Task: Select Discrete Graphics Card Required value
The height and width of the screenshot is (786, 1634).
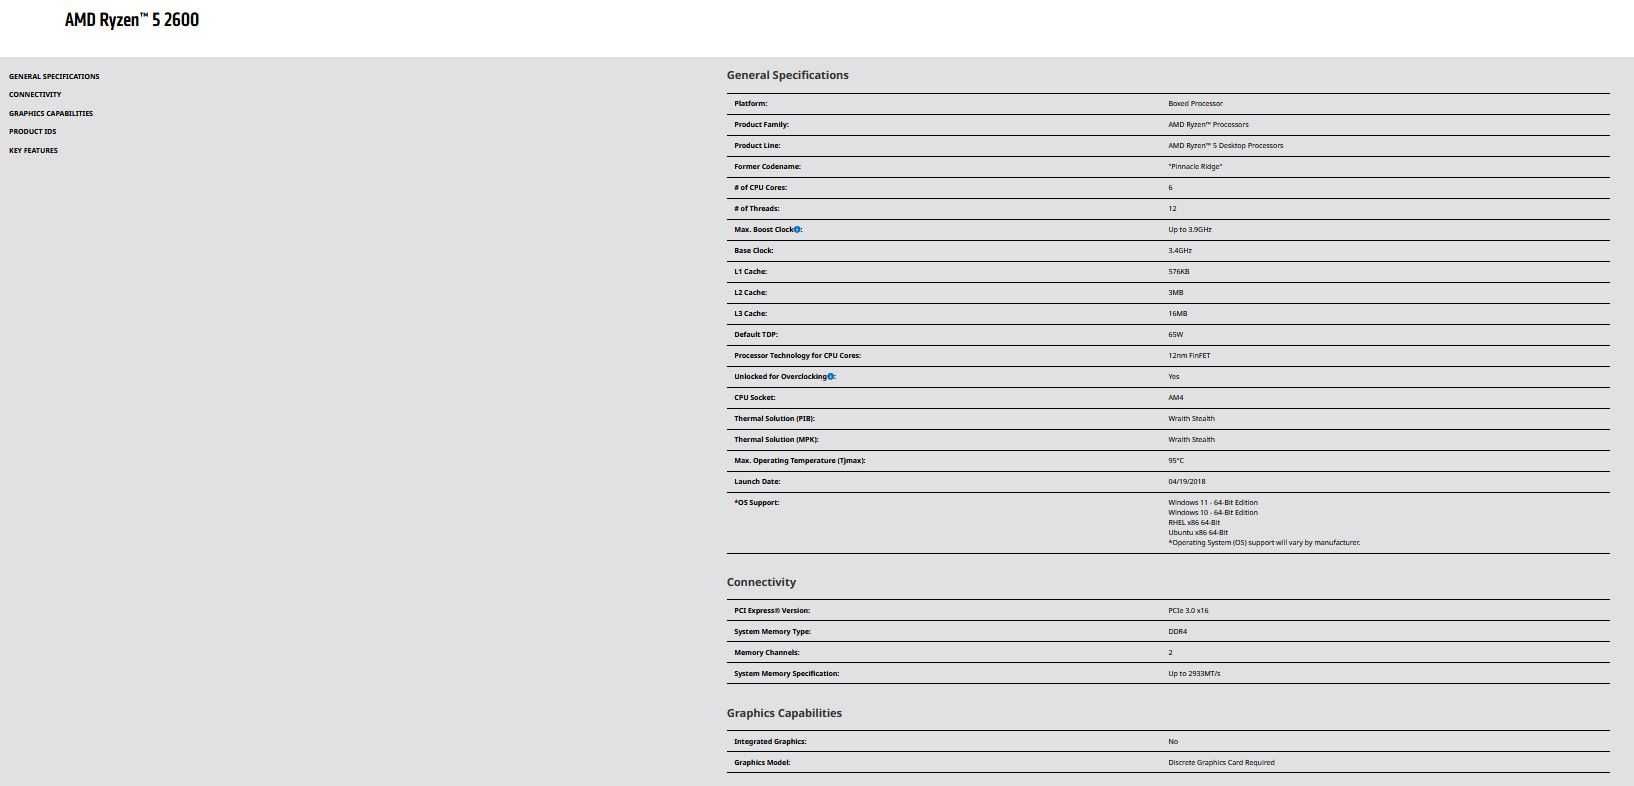Action: pyautogui.click(x=1221, y=762)
